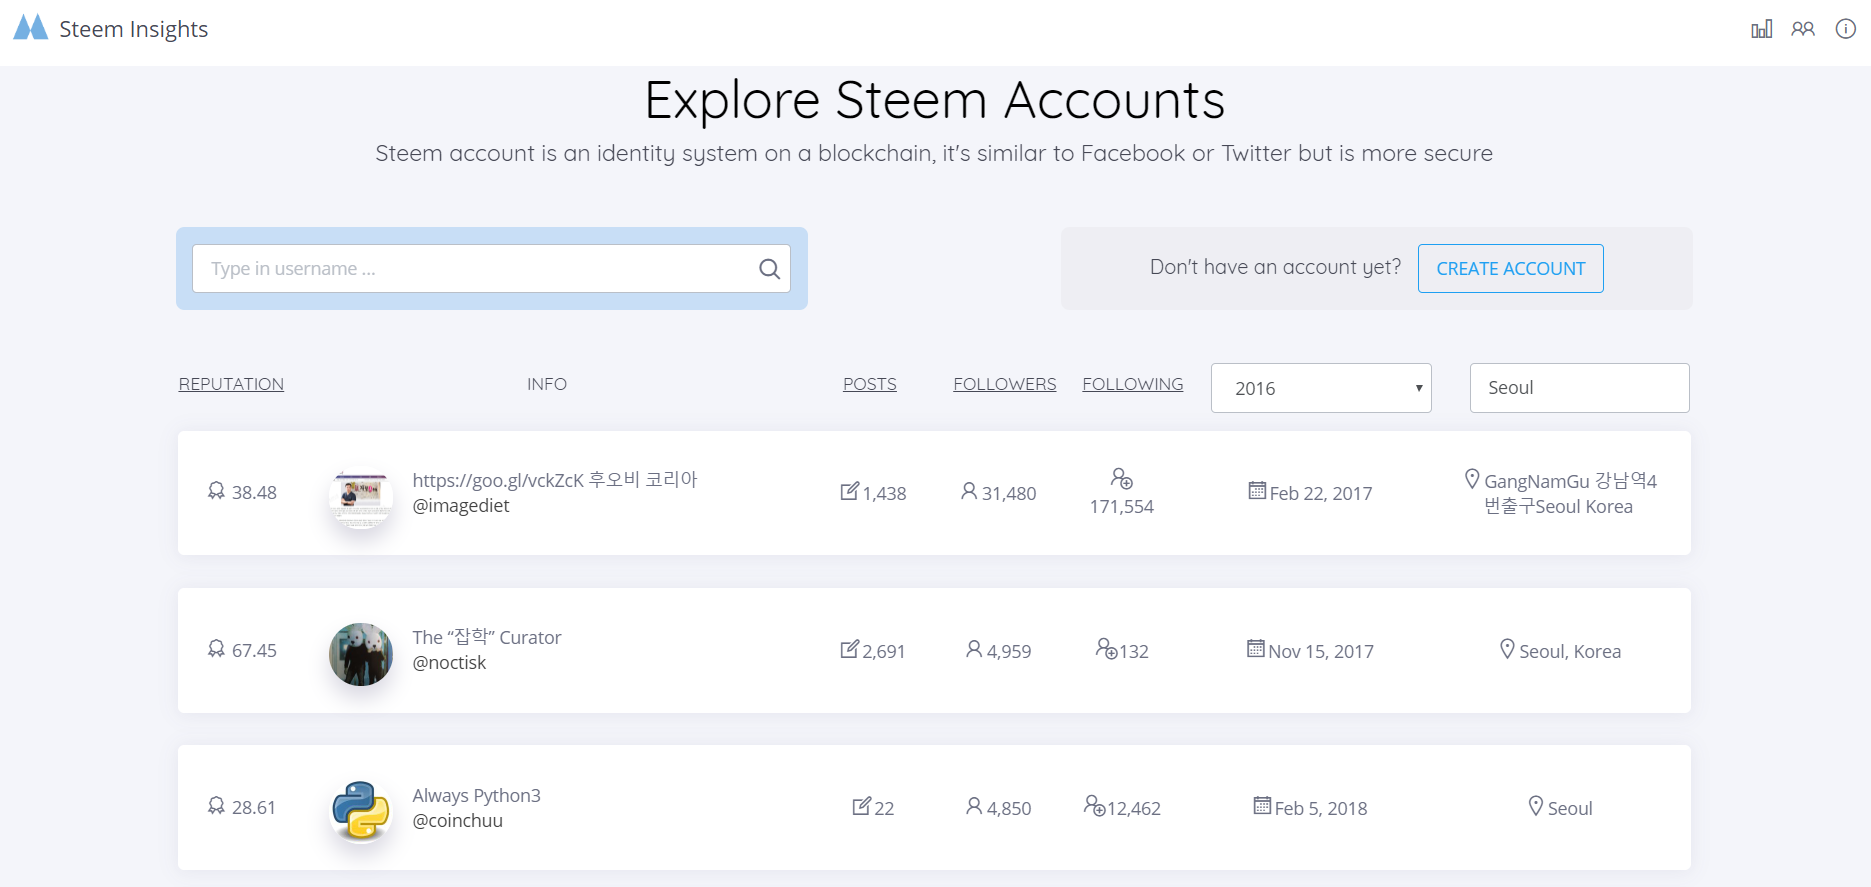The height and width of the screenshot is (887, 1871).
Task: Open the 2016 year dropdown
Action: [1320, 388]
